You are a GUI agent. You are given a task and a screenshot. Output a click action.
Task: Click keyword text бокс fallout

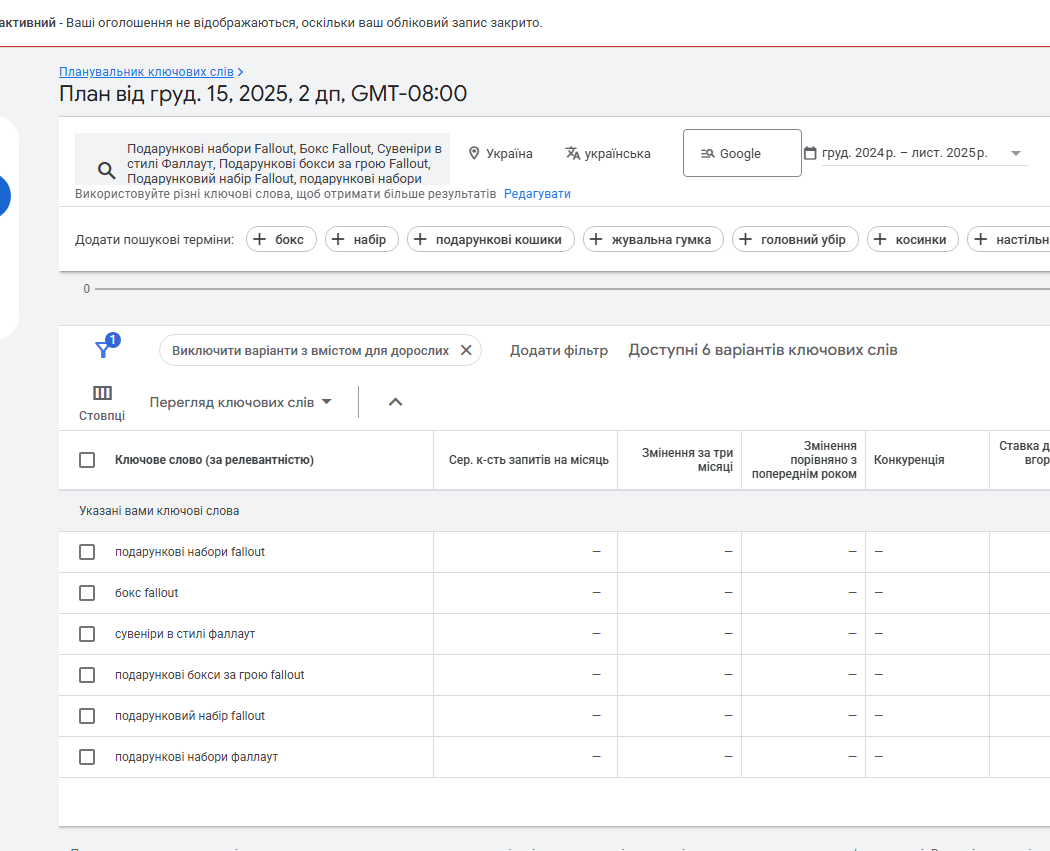[147, 593]
